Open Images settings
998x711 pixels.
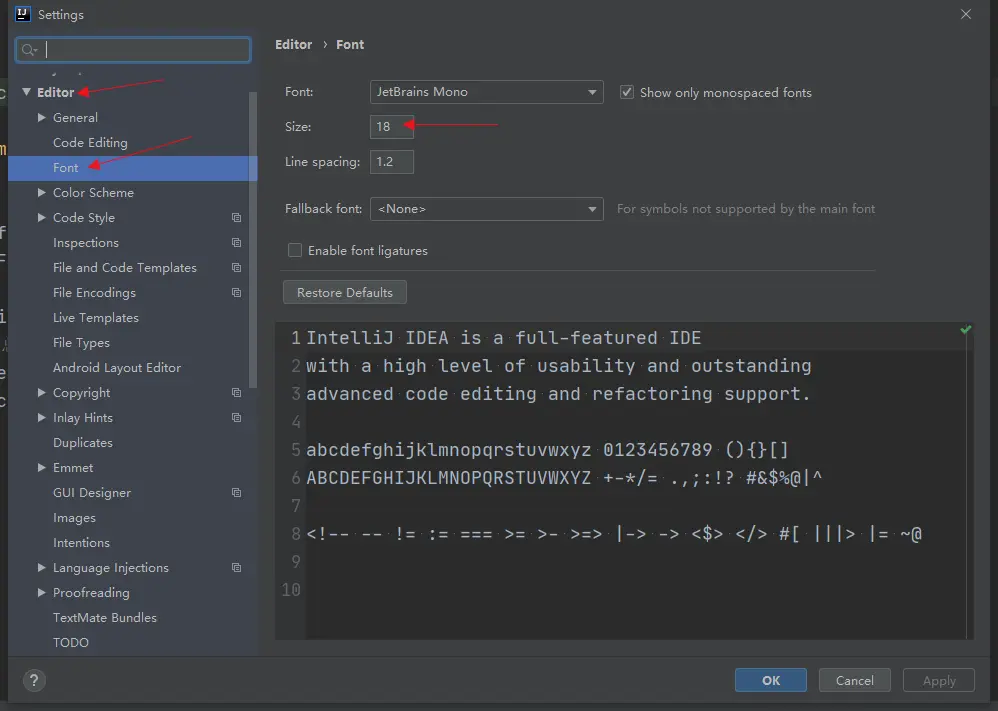(74, 517)
